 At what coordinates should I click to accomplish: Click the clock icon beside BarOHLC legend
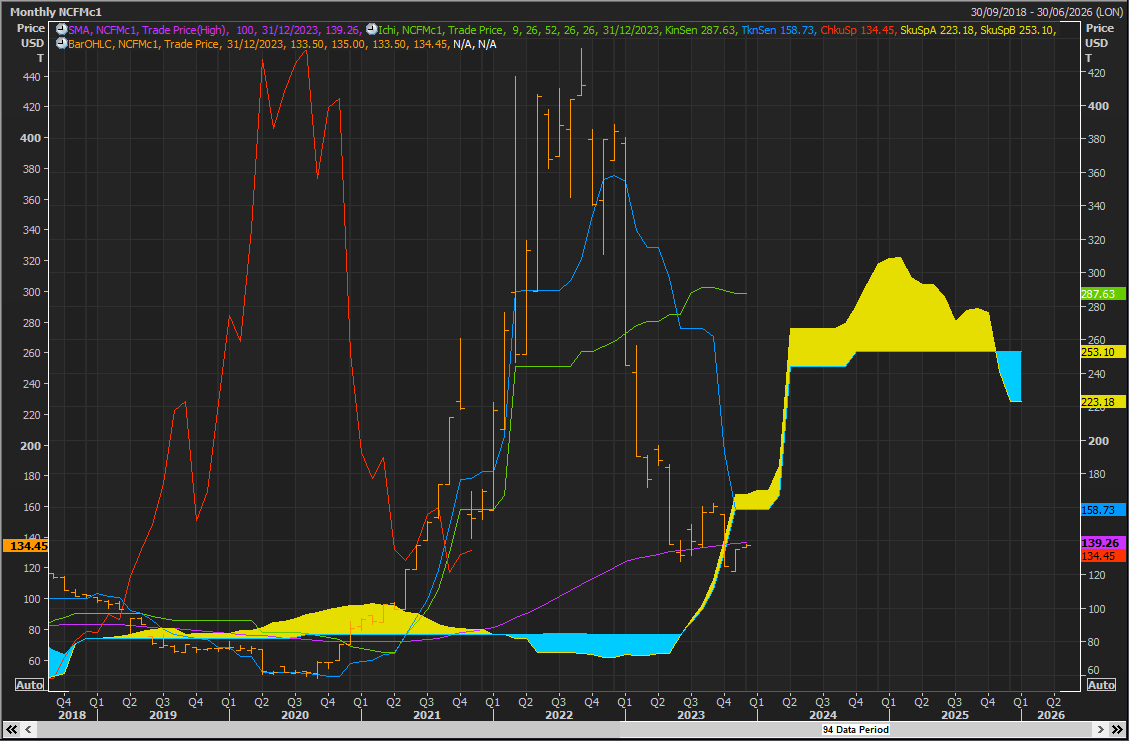point(61,44)
